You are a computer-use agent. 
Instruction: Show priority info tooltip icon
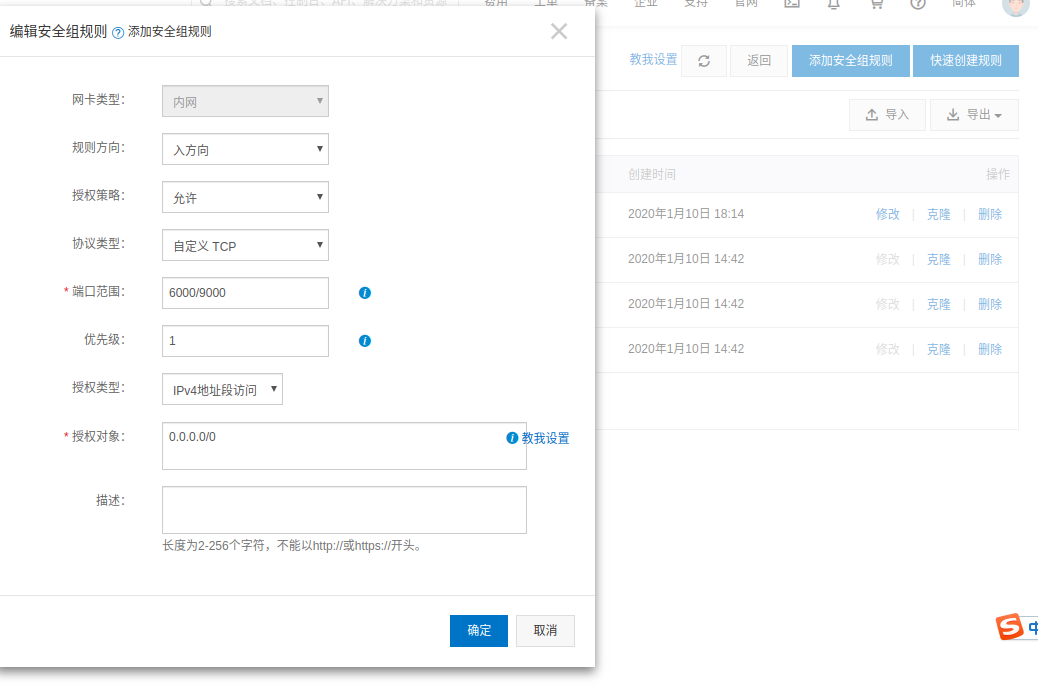click(x=365, y=341)
